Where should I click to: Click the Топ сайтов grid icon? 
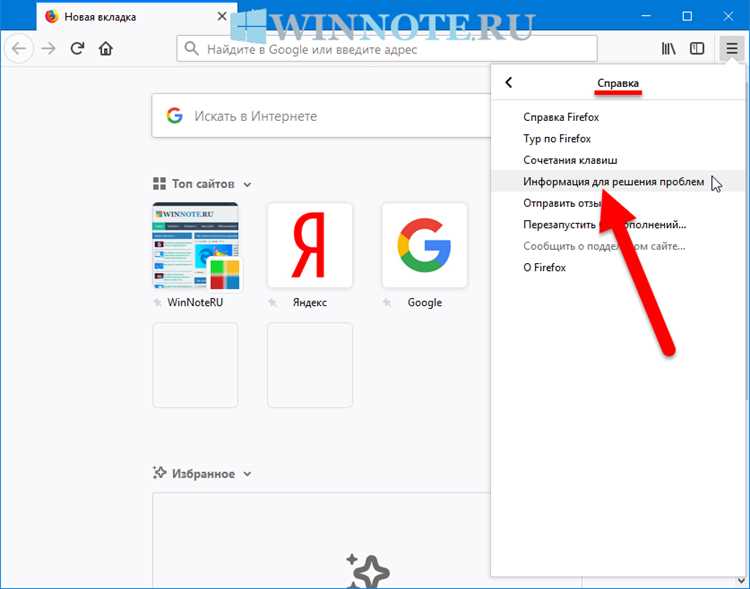[x=159, y=184]
